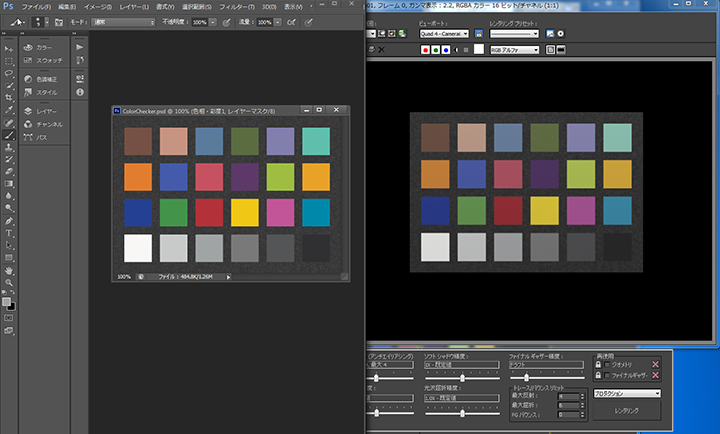The width and height of the screenshot is (720, 434).
Task: Open the Quad 4 - Camera viewport dropdown
Action: click(443, 33)
